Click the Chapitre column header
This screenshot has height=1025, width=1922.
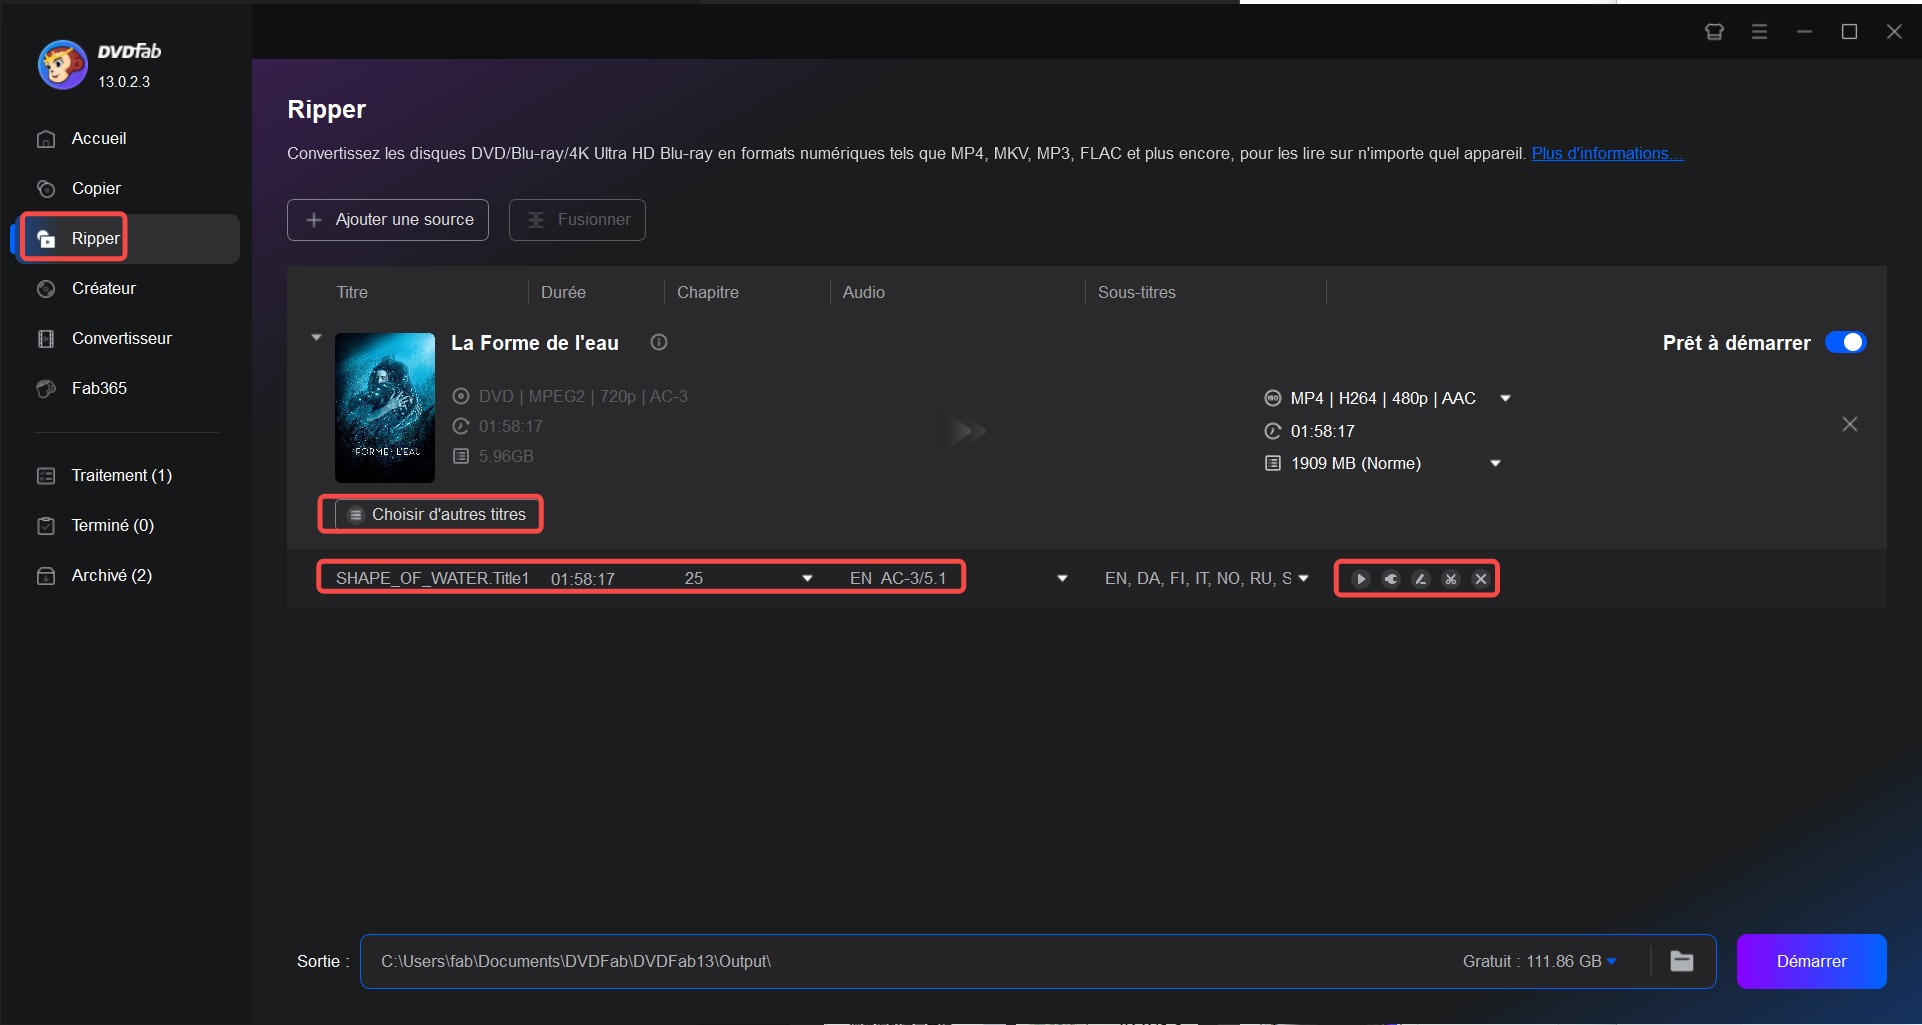(x=708, y=292)
